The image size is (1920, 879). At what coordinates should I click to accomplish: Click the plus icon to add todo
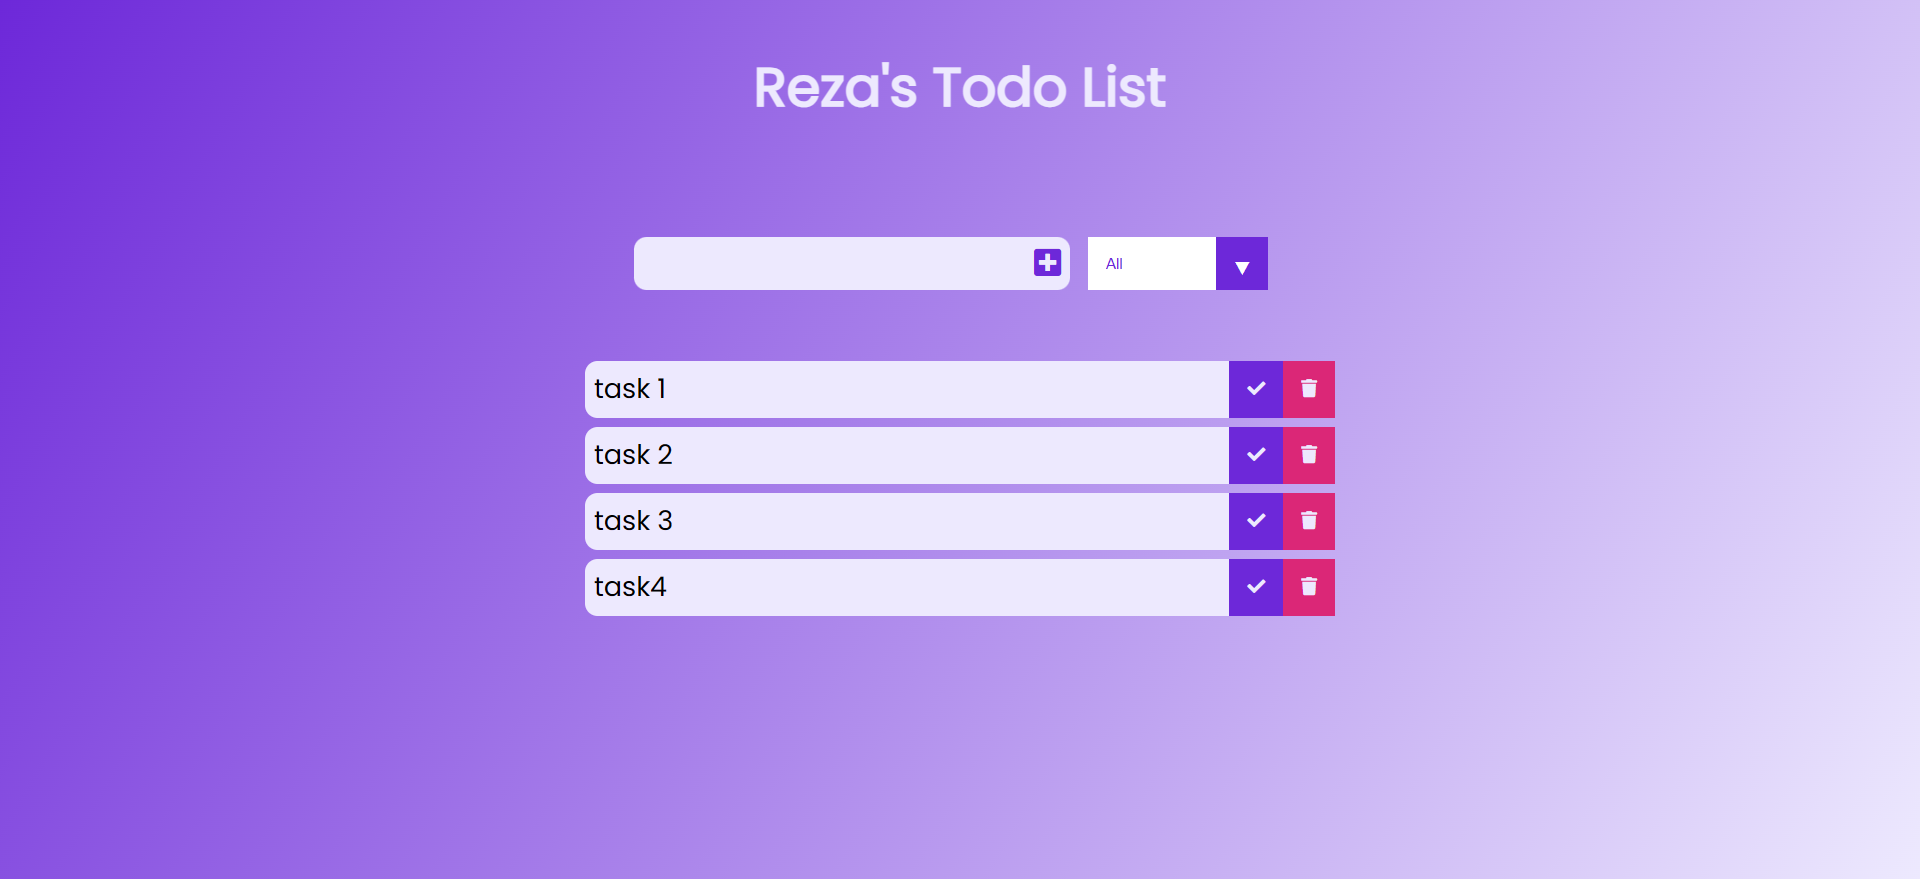click(1047, 263)
